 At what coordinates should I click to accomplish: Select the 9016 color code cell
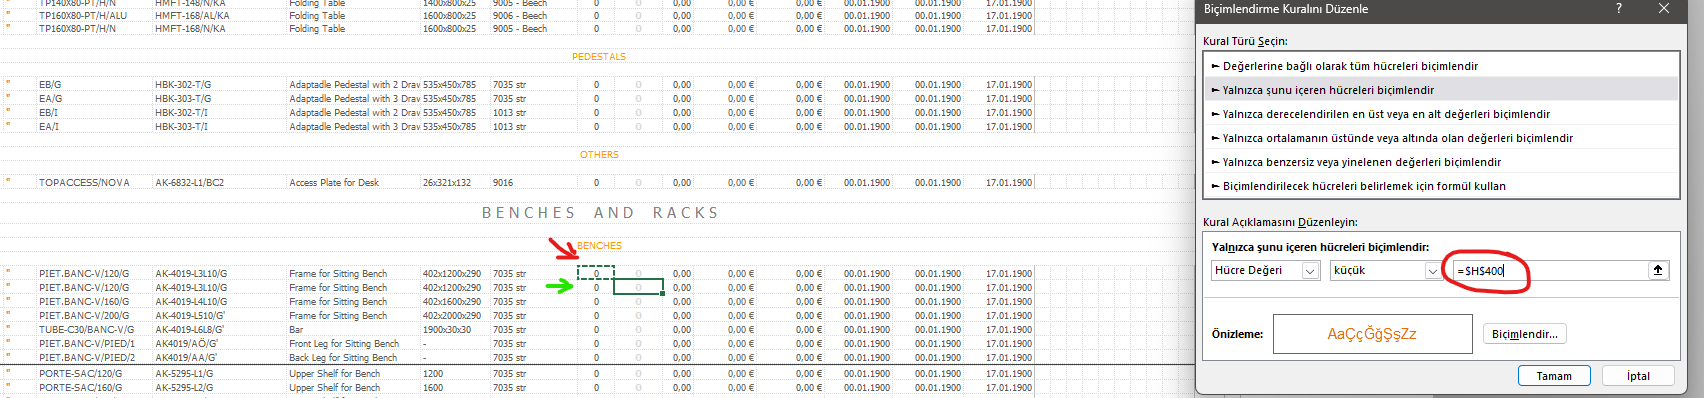(x=503, y=183)
